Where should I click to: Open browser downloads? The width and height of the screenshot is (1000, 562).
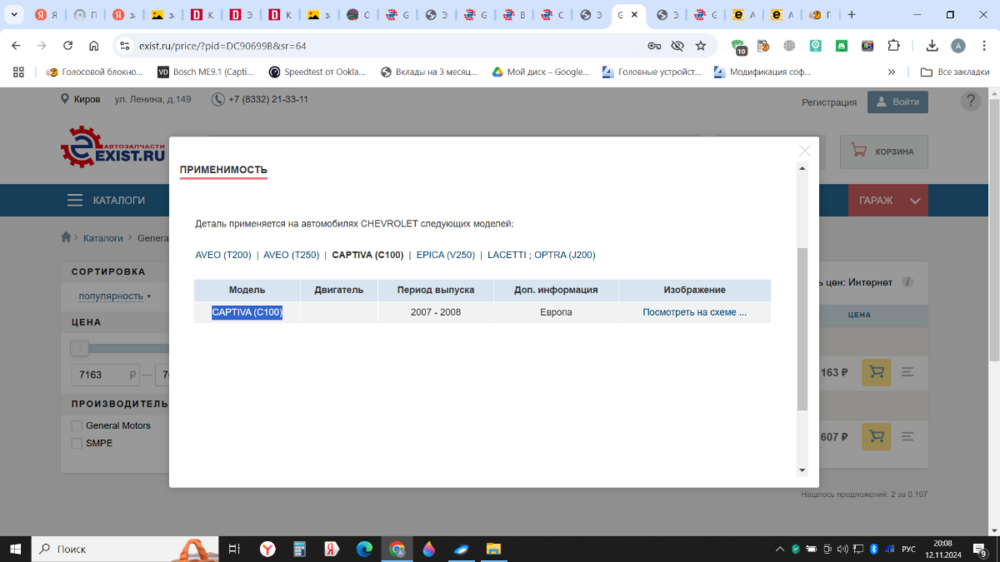(x=932, y=45)
